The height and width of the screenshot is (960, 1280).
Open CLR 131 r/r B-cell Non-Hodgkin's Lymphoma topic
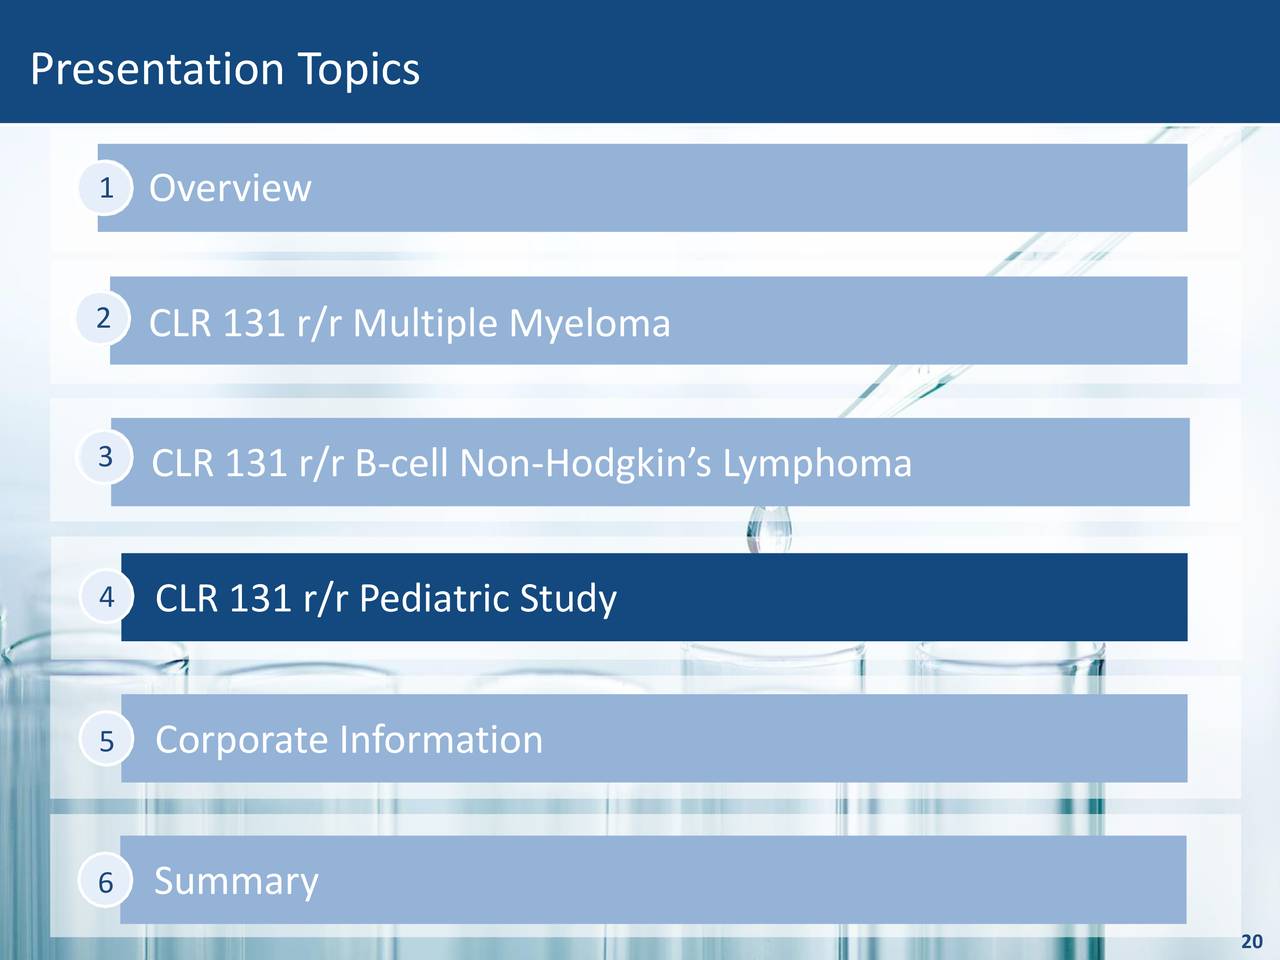pos(650,462)
